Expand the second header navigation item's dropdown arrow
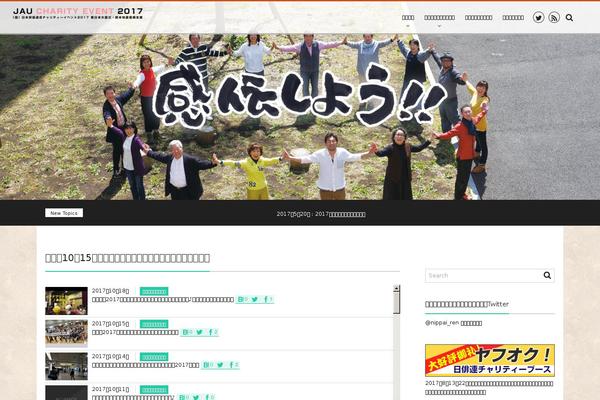 click(x=439, y=26)
